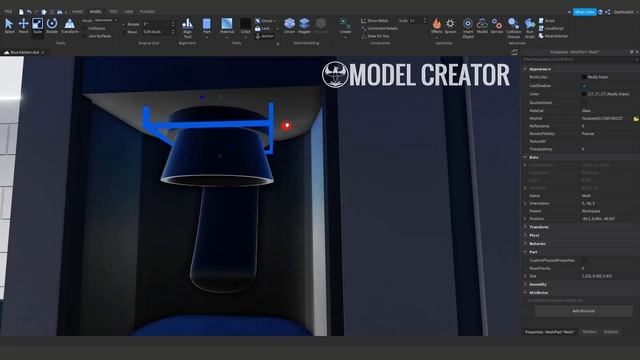
Task: Toggle Anchor on the selected part
Action: click(x=264, y=36)
